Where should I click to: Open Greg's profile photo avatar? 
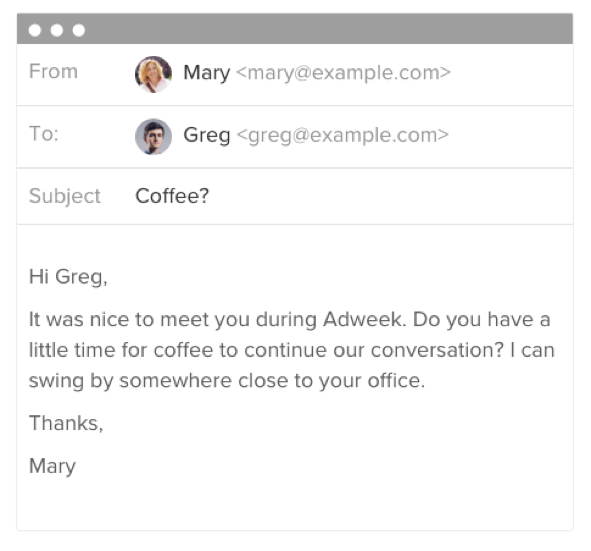[x=153, y=136]
